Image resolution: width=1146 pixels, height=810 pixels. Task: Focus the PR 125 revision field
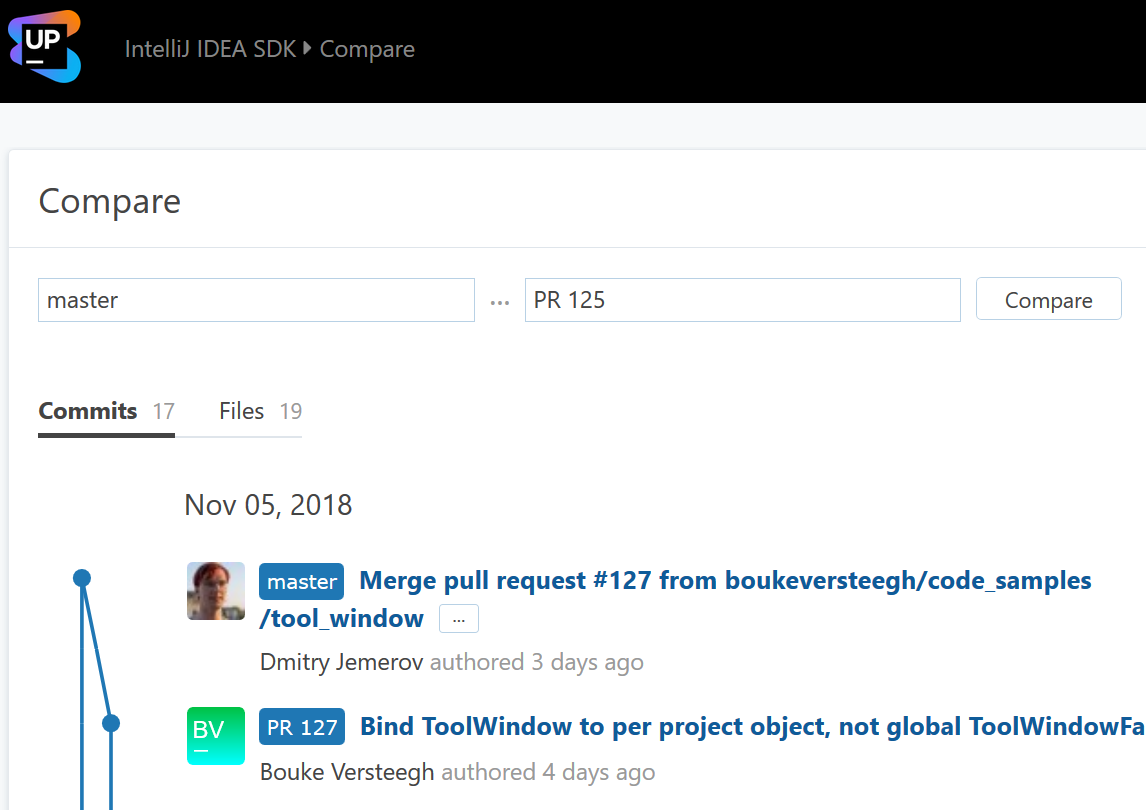(x=742, y=300)
